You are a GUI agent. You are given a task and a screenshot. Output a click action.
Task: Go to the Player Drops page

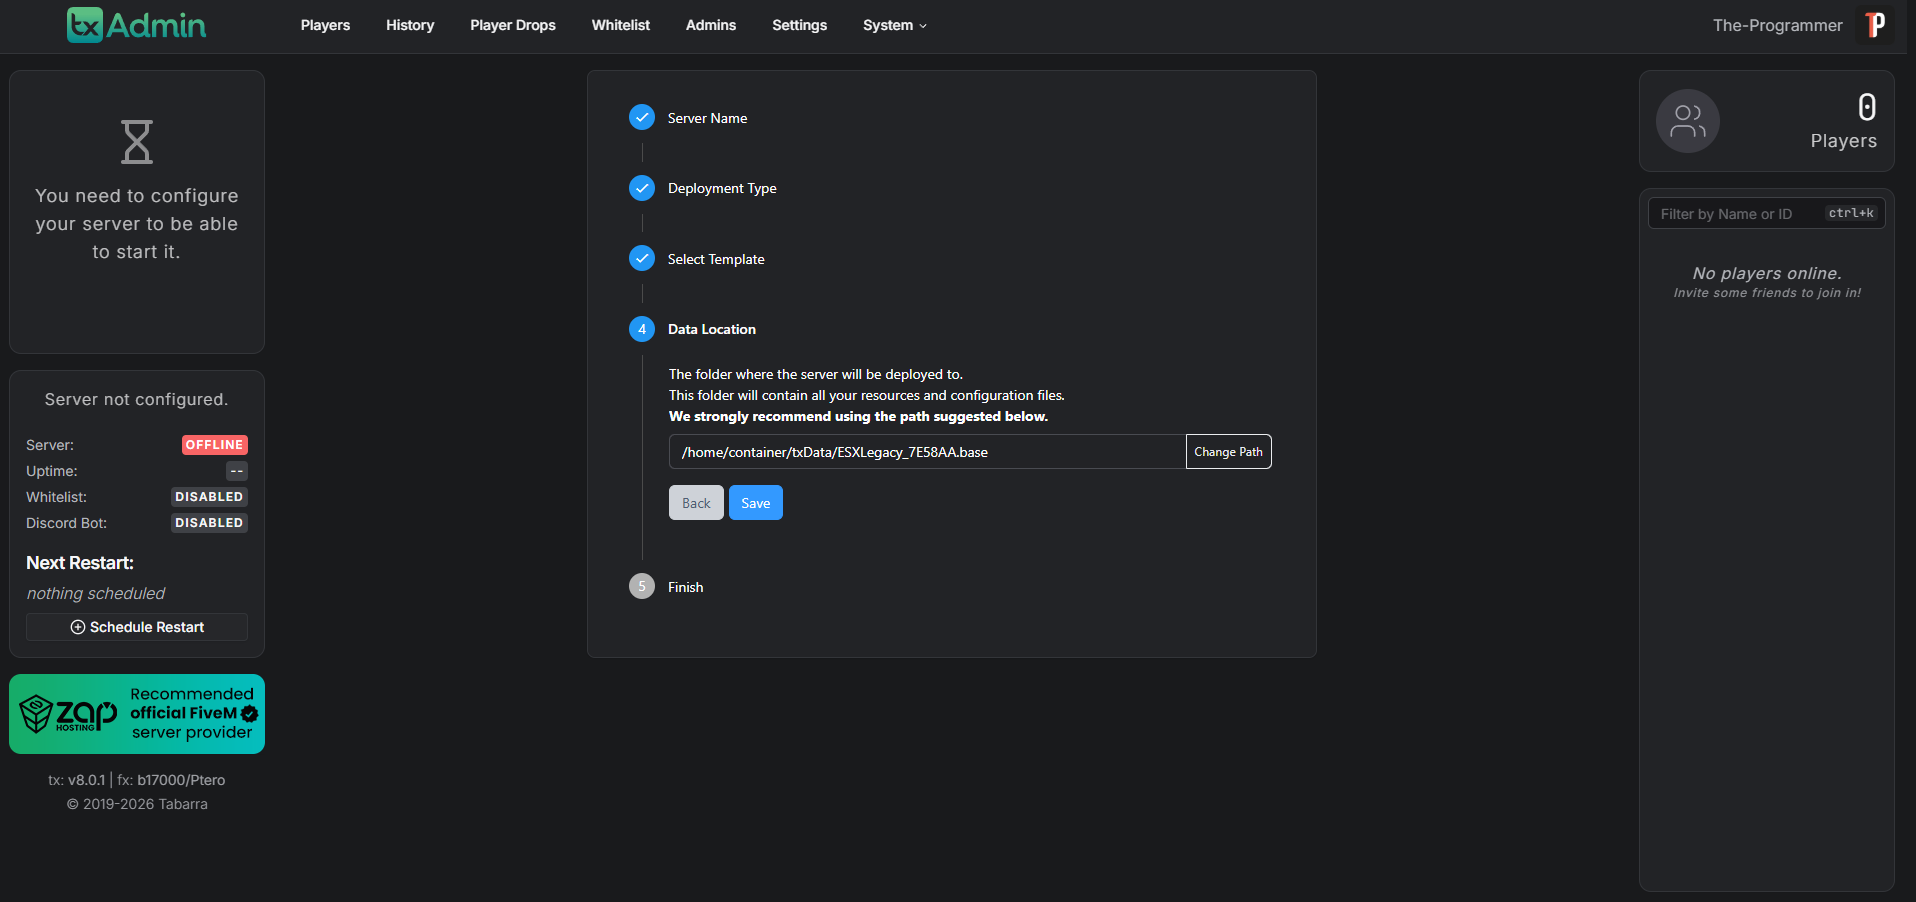[x=513, y=25]
